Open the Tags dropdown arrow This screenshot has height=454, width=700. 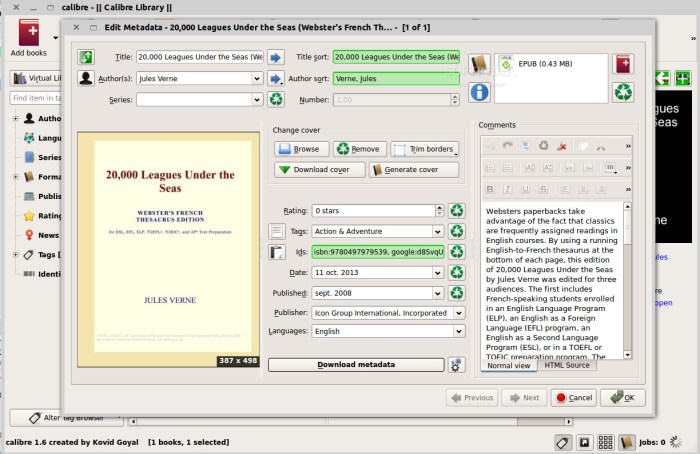point(438,231)
